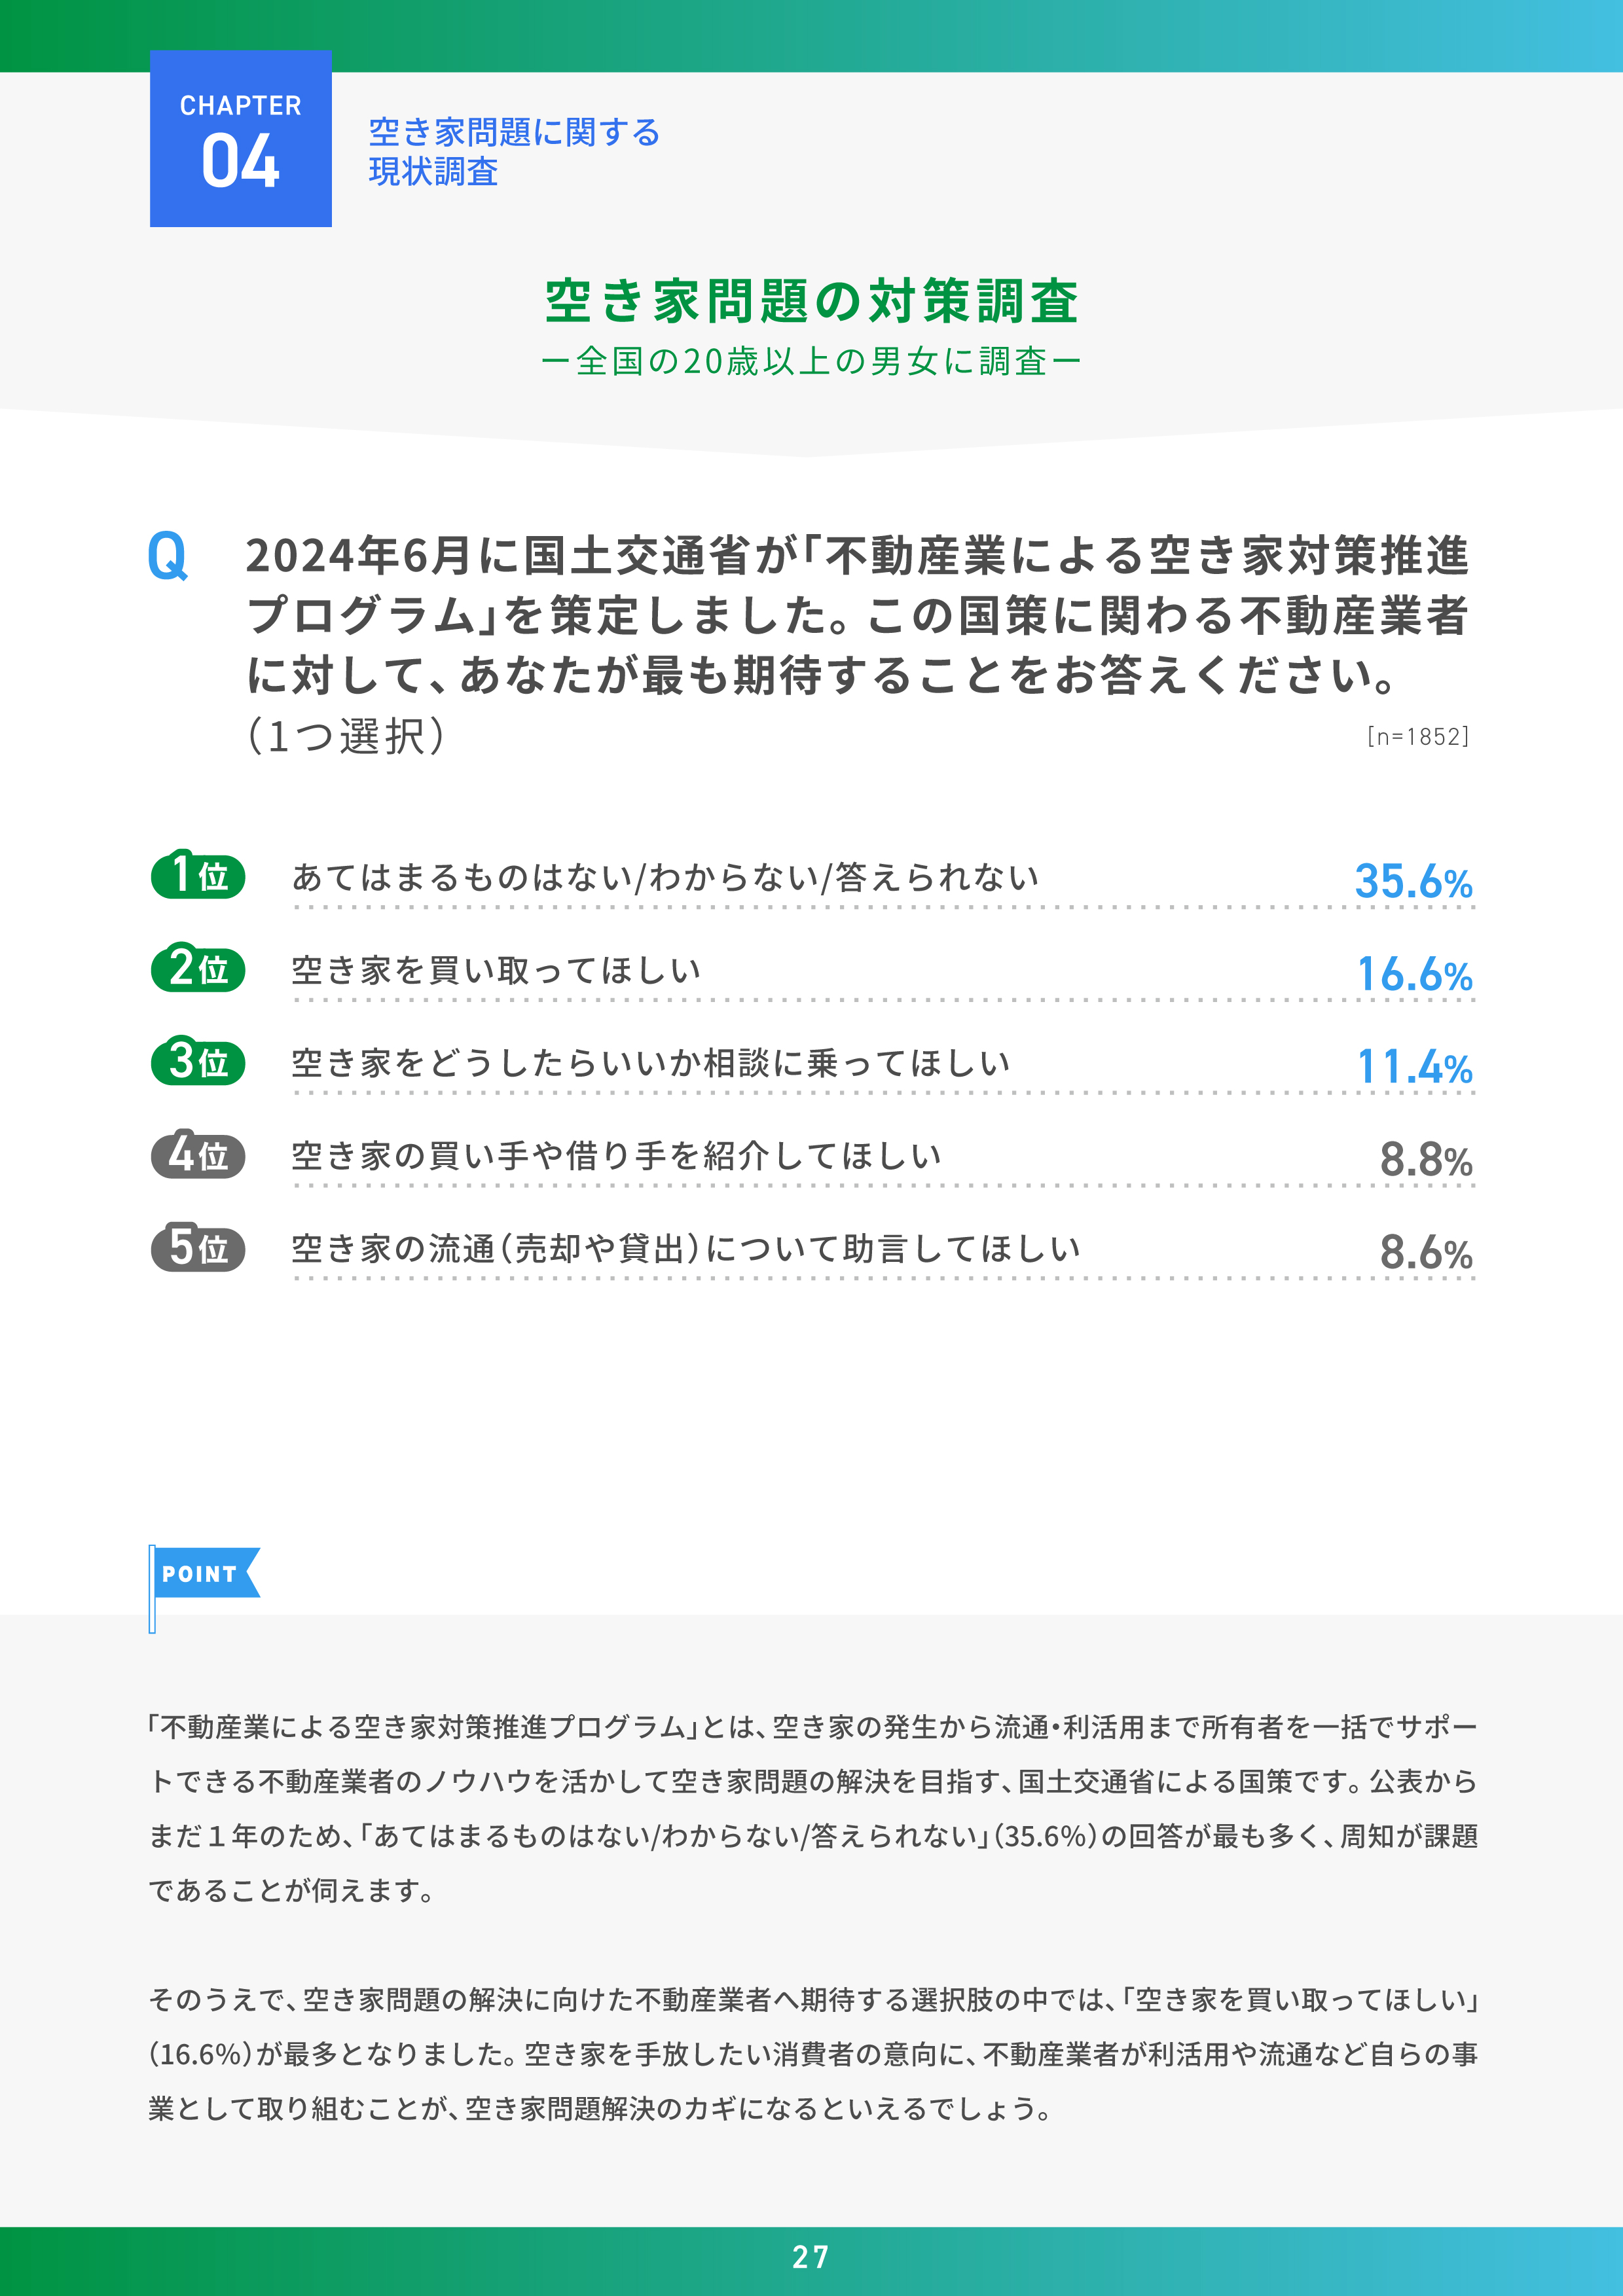Click the blue CHAPTER 04 box

(240, 139)
